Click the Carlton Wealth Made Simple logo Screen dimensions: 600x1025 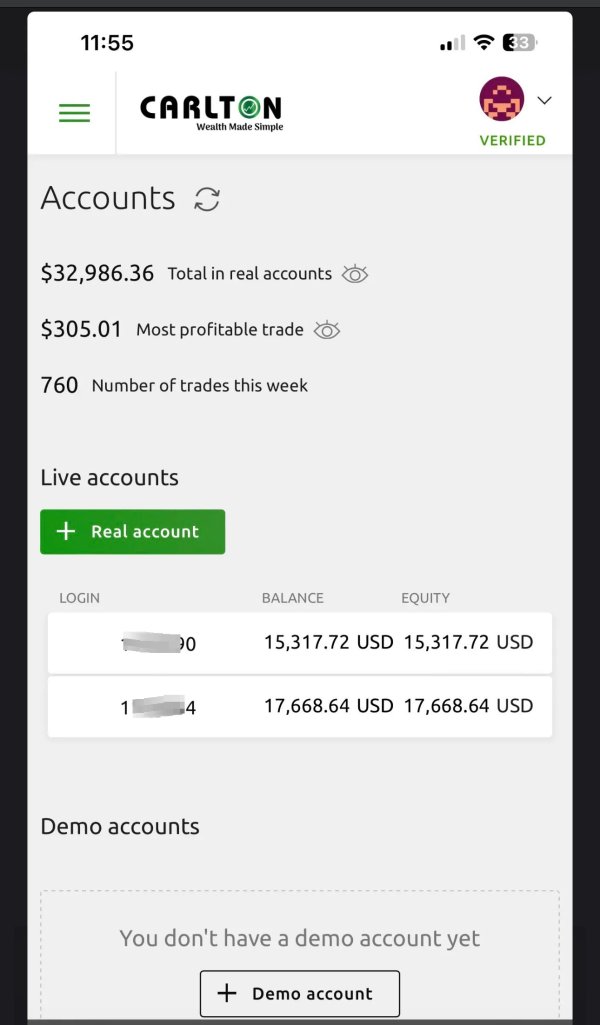pos(211,111)
